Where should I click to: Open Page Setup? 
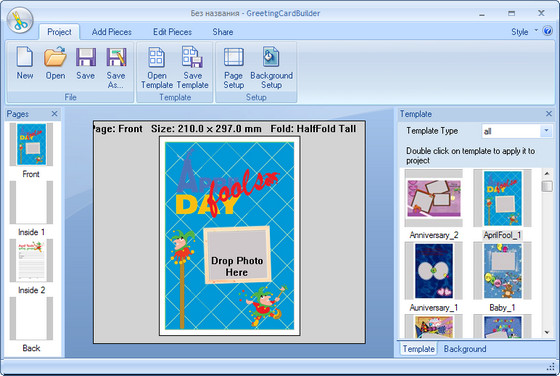pyautogui.click(x=234, y=67)
